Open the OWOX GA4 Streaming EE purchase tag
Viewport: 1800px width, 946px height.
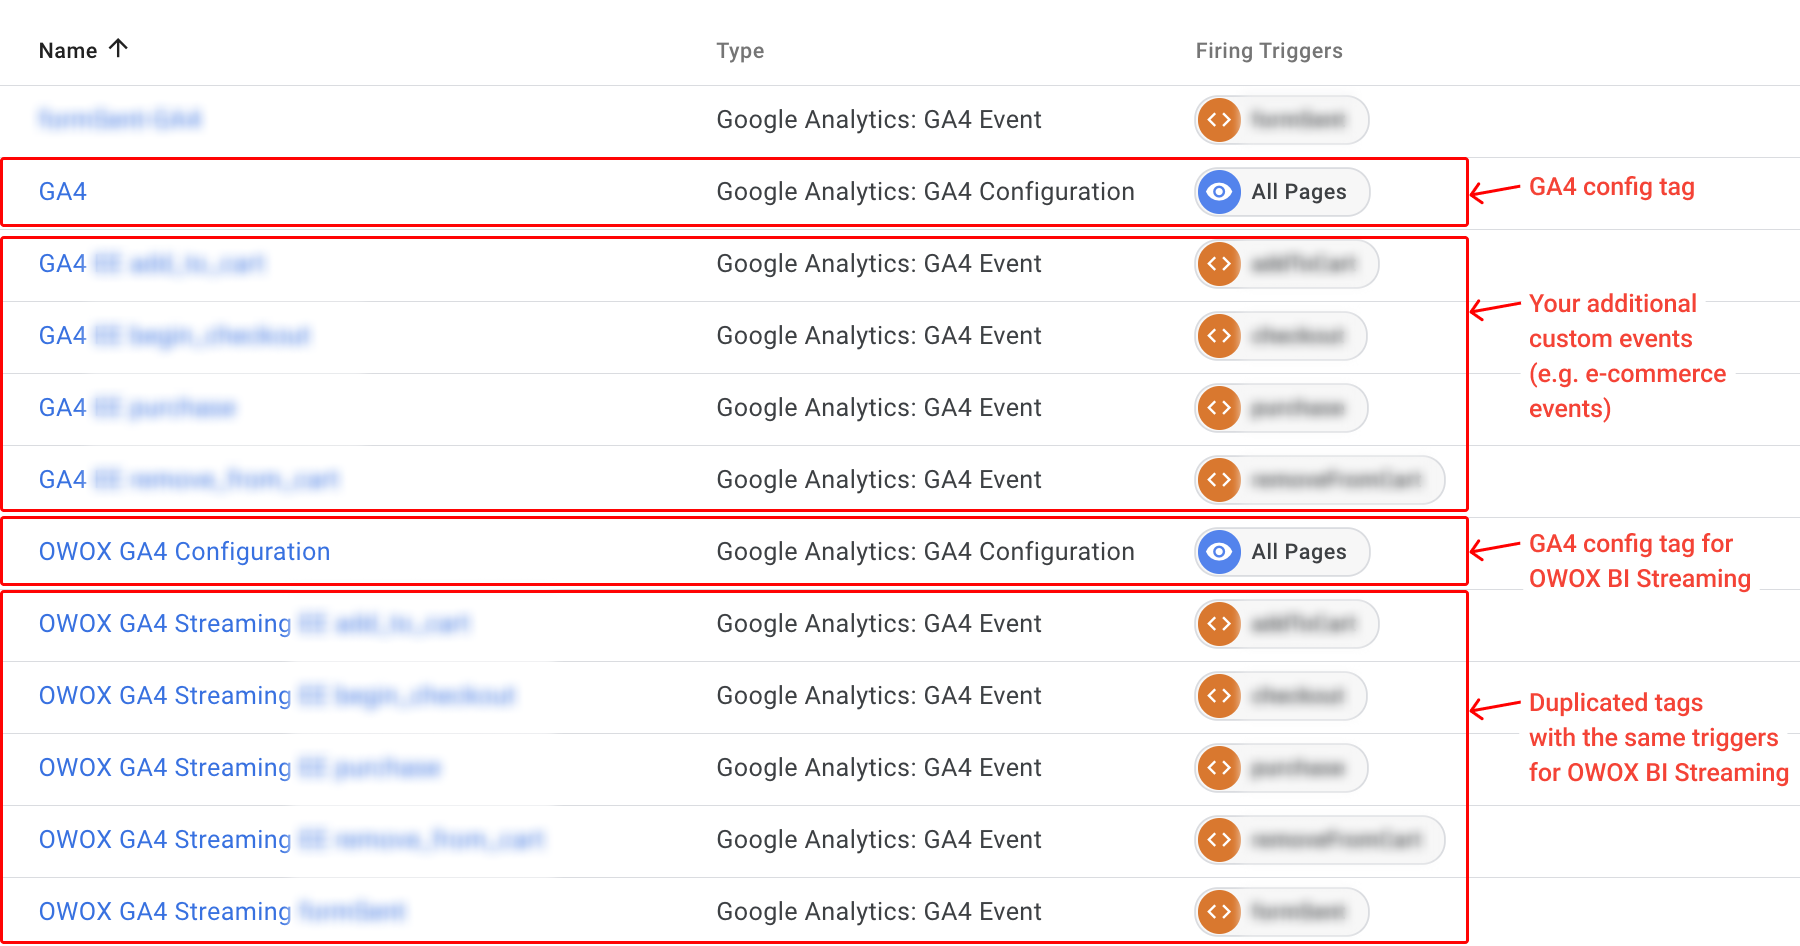[x=240, y=768]
